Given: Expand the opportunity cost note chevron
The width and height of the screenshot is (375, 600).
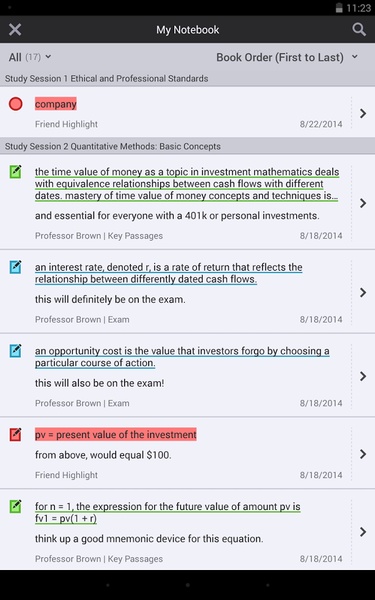Looking at the screenshot, I should point(363,376).
